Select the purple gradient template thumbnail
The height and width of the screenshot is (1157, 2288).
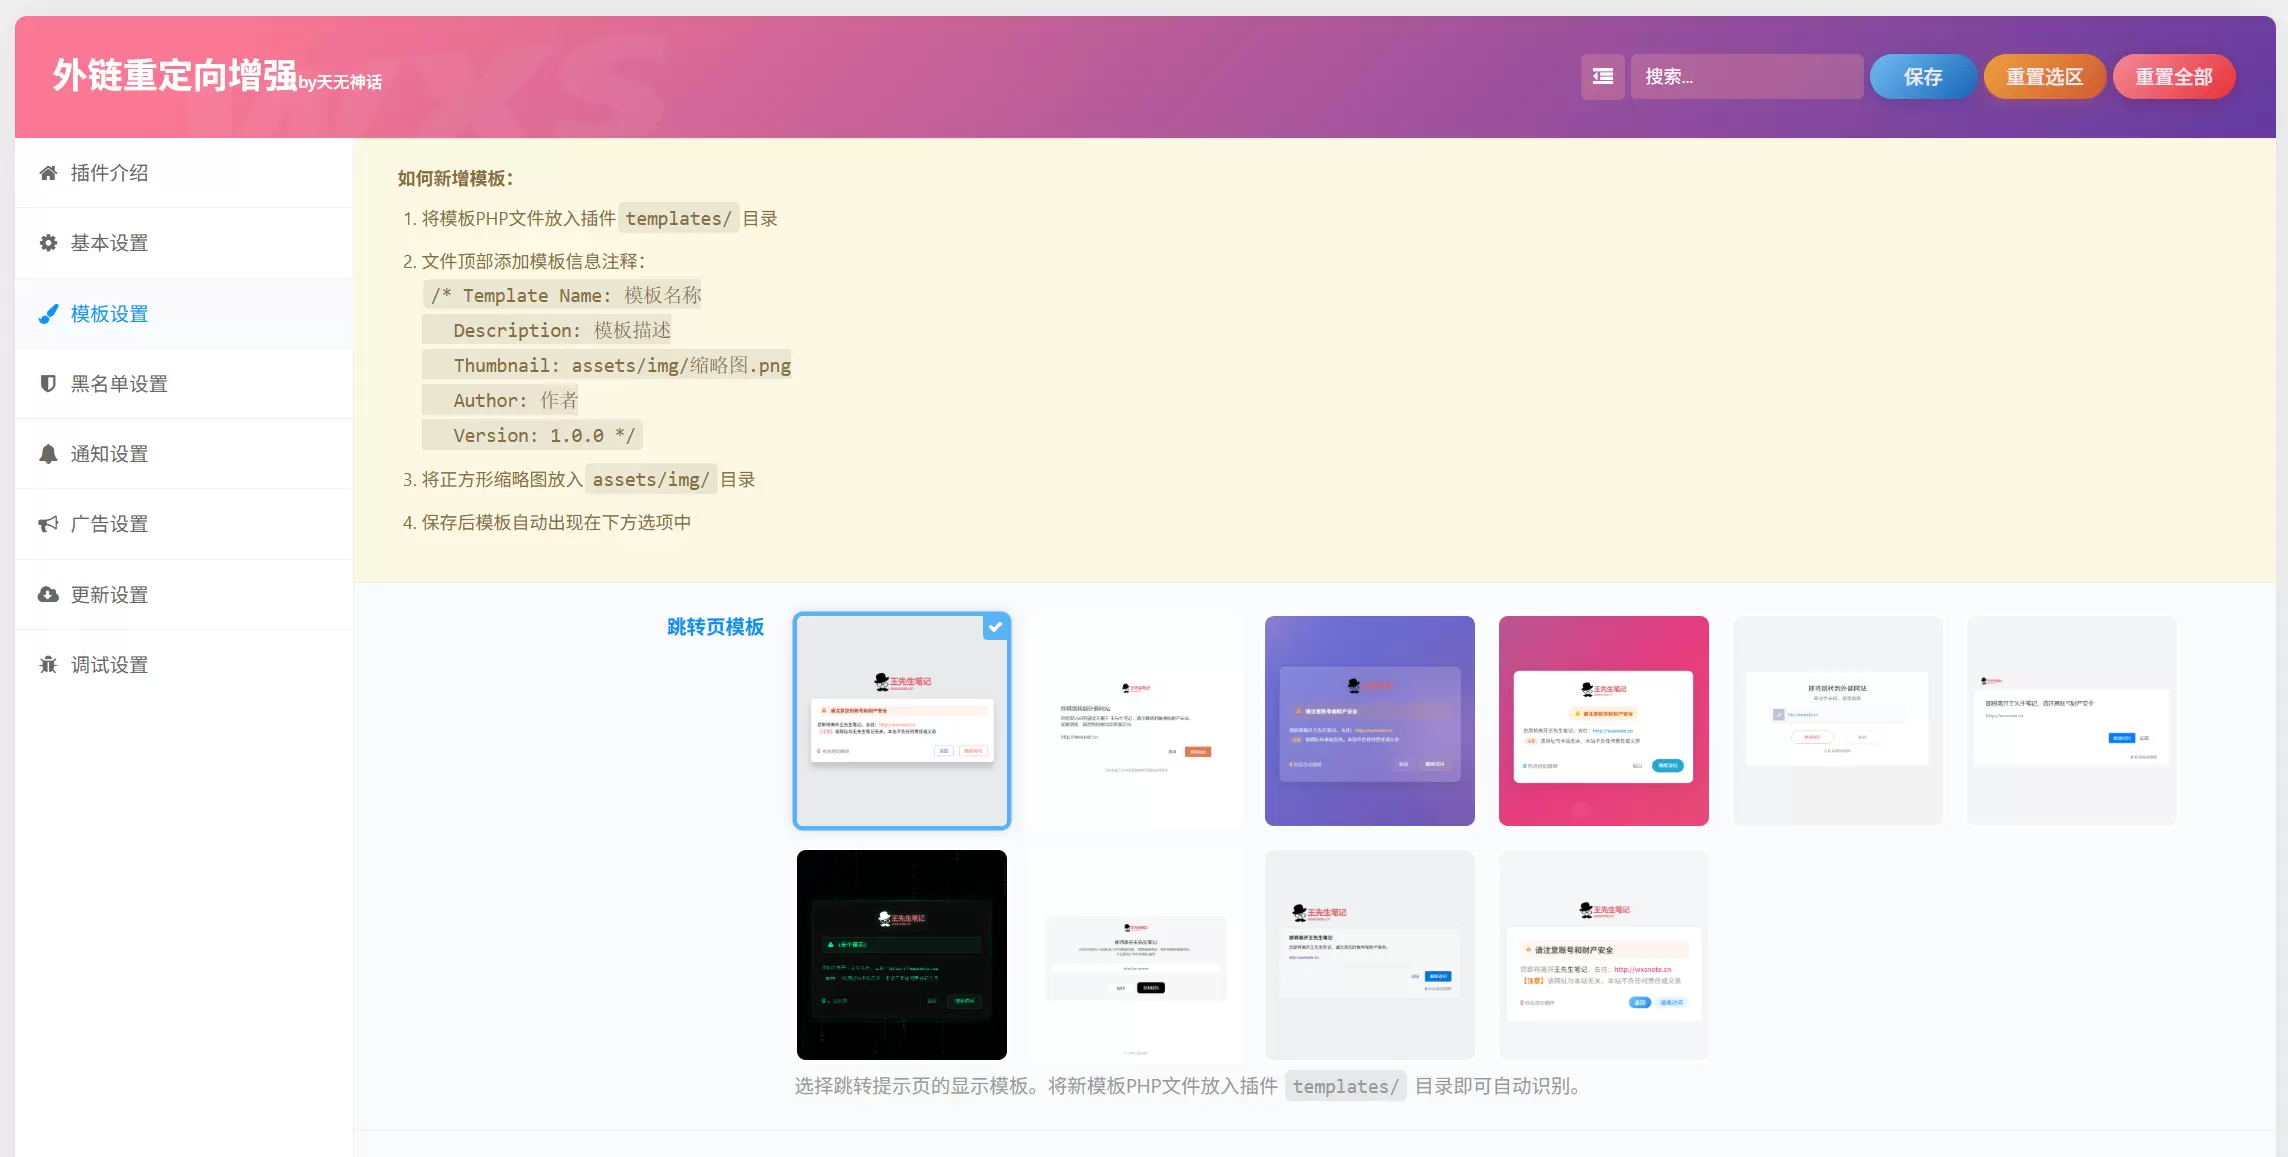pos(1370,721)
